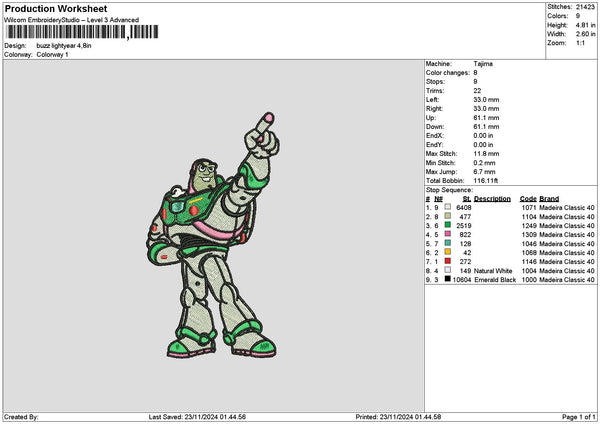Click thread code "1068"
The image size is (600, 424).
(x=529, y=253)
